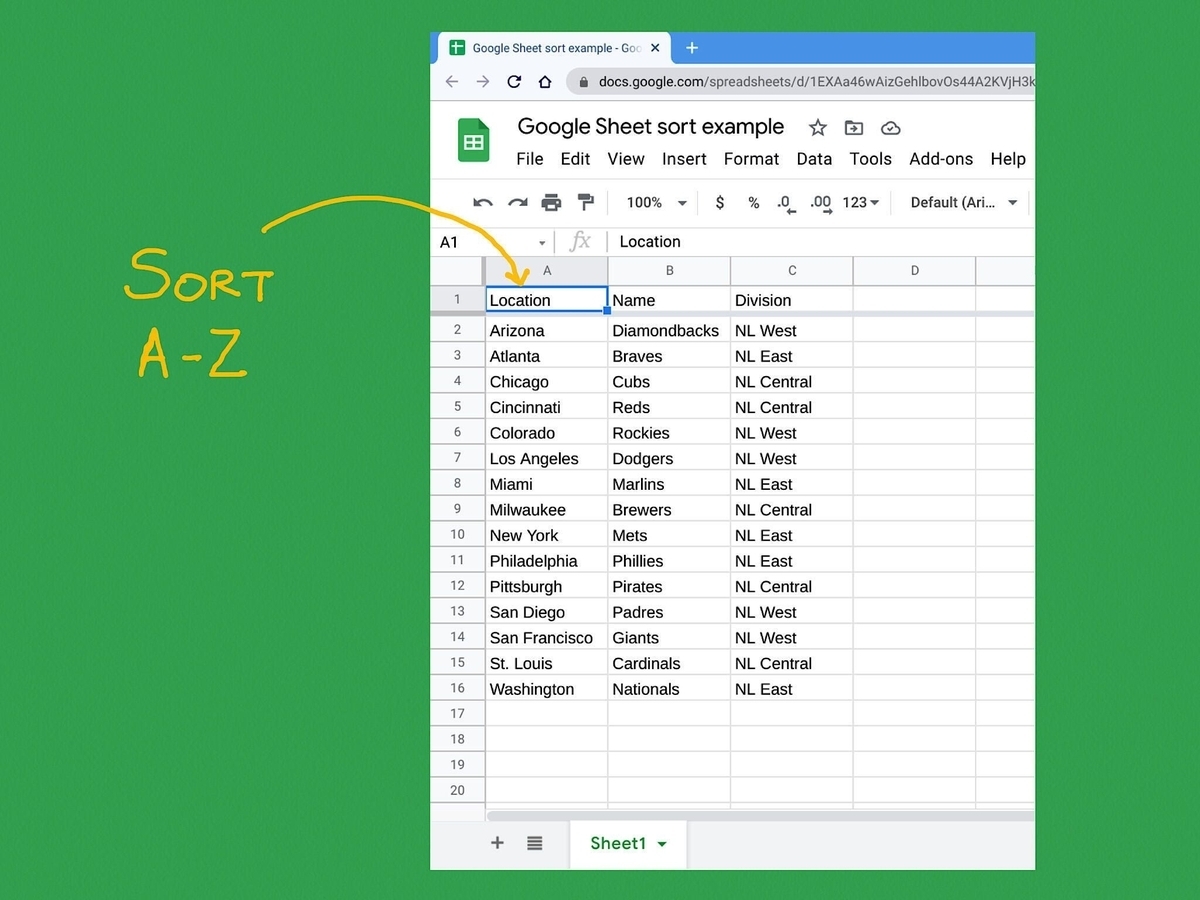Increase decimal places

[x=820, y=202]
